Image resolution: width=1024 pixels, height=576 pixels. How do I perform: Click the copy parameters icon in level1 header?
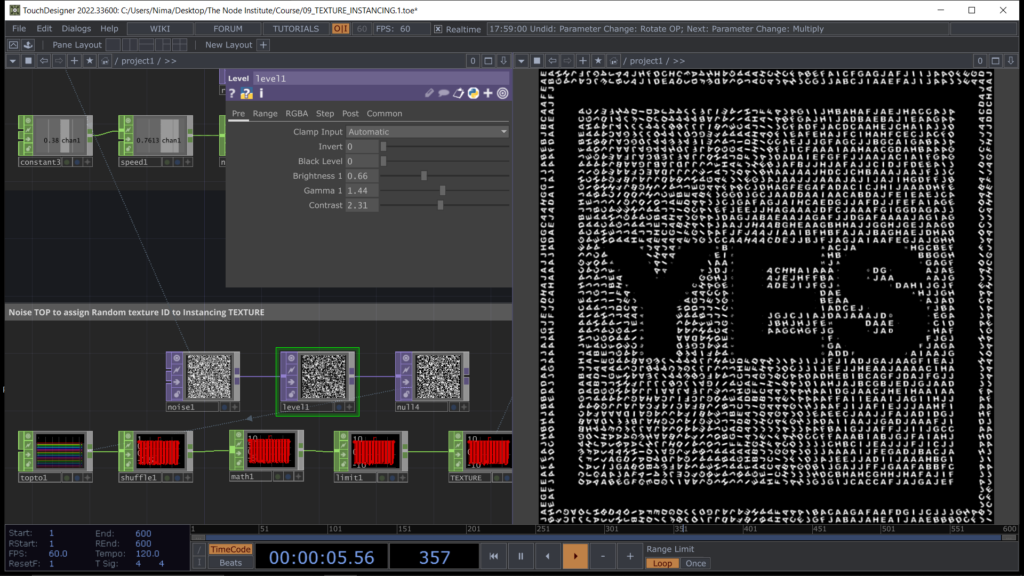458,93
